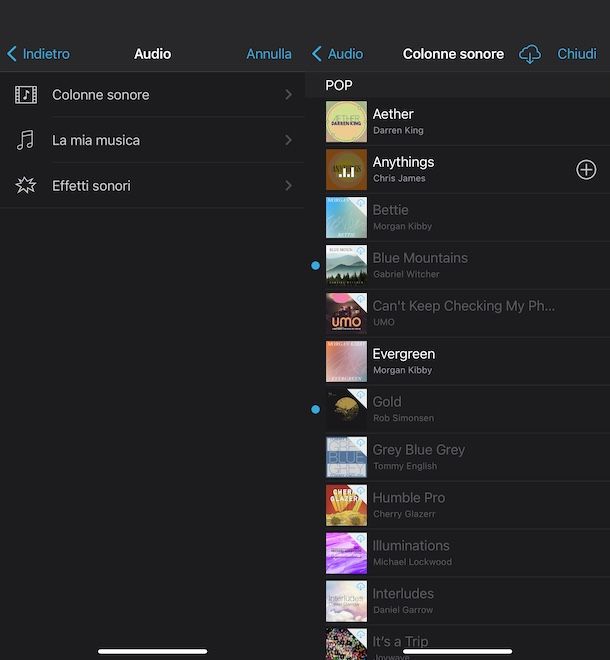The image size is (610, 660).
Task: Tap the blue dot beside Blue Mountains
Action: pyautogui.click(x=315, y=266)
